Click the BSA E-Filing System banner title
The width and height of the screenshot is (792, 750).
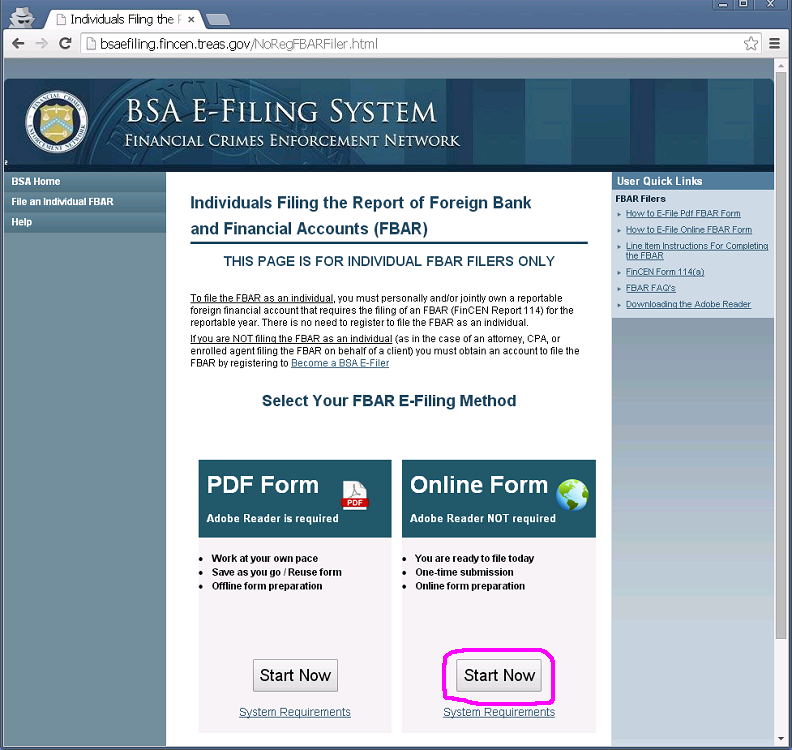(281, 112)
